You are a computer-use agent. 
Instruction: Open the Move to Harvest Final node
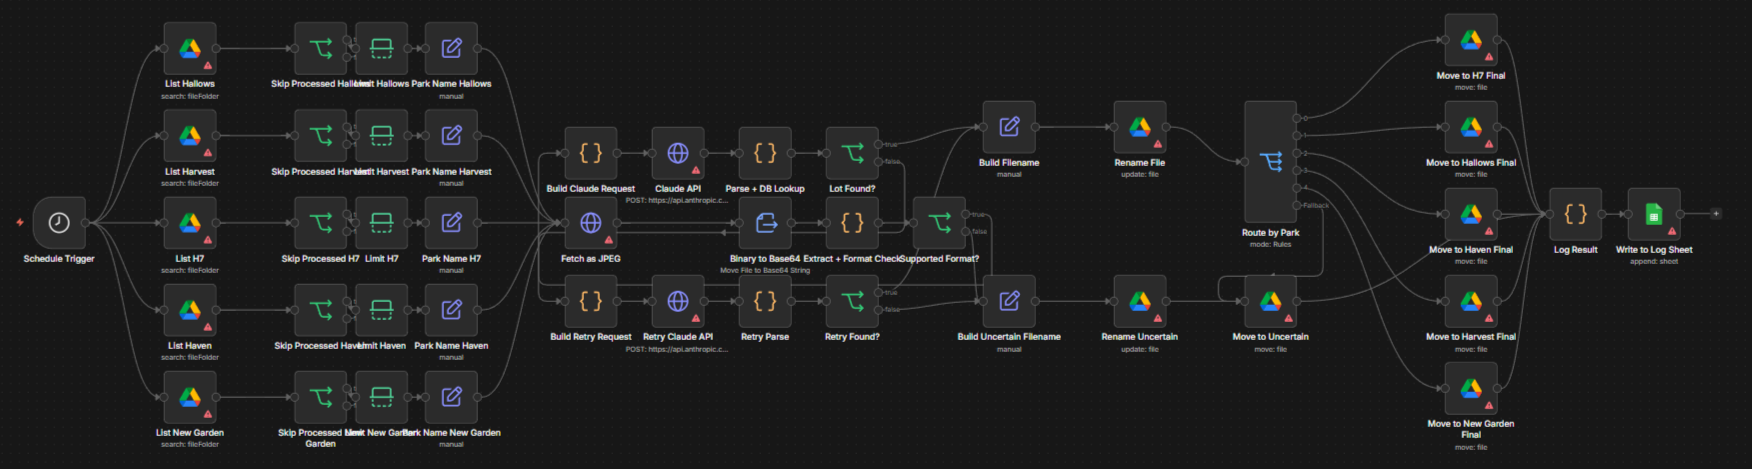pyautogui.click(x=1471, y=301)
